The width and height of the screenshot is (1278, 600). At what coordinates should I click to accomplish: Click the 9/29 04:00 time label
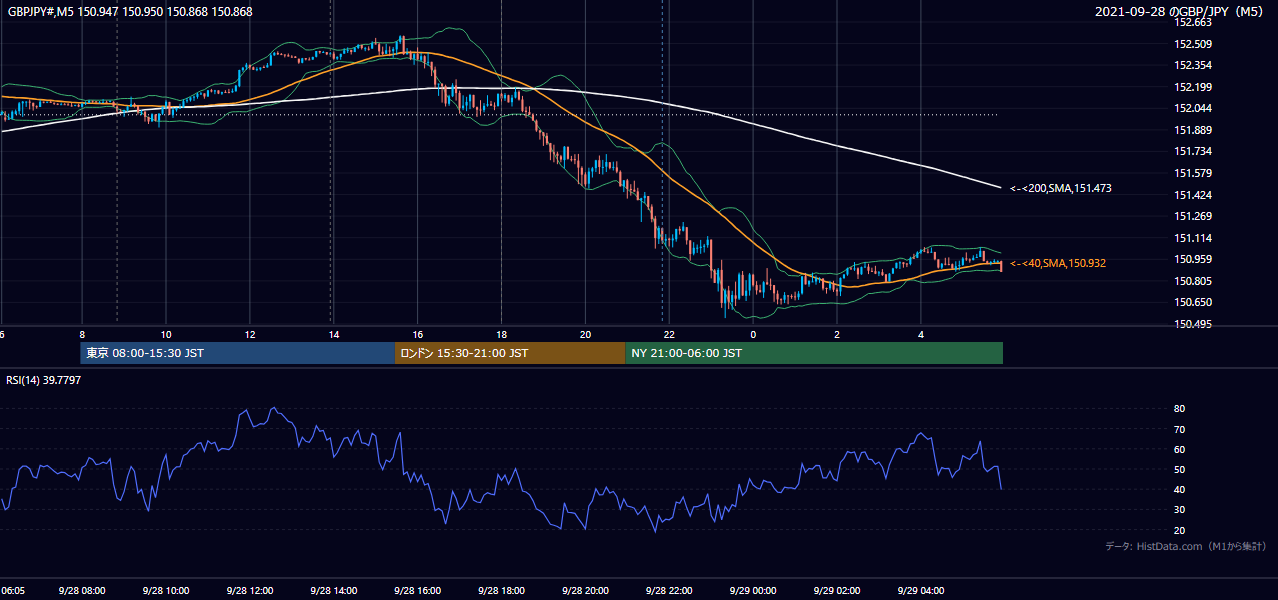click(x=921, y=591)
